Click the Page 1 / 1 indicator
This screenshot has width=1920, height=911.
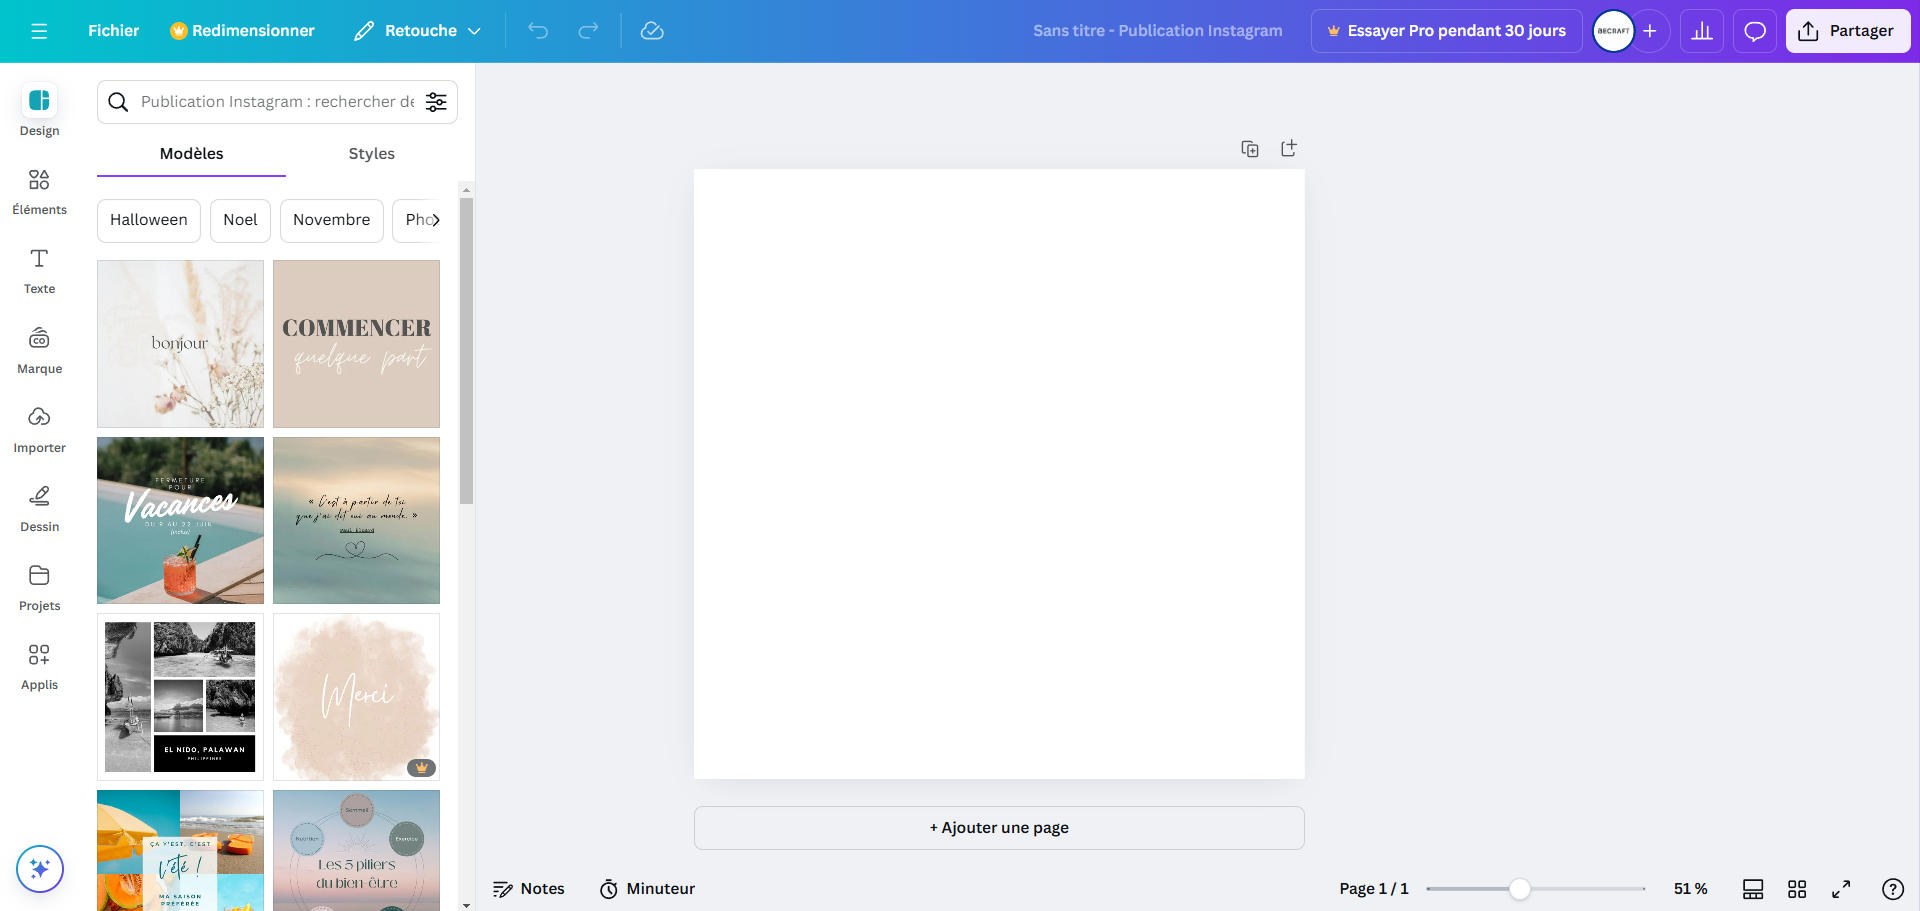(x=1374, y=889)
